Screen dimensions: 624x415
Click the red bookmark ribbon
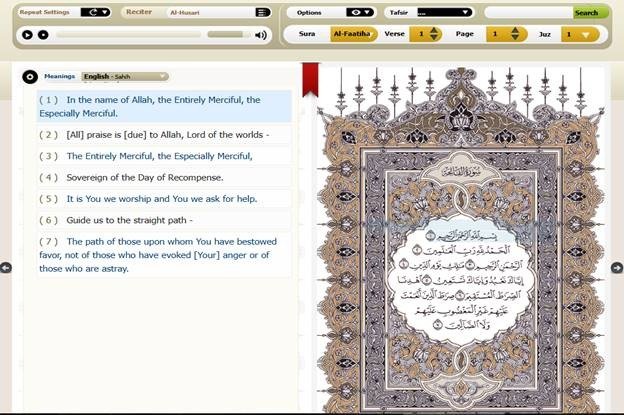(x=310, y=80)
